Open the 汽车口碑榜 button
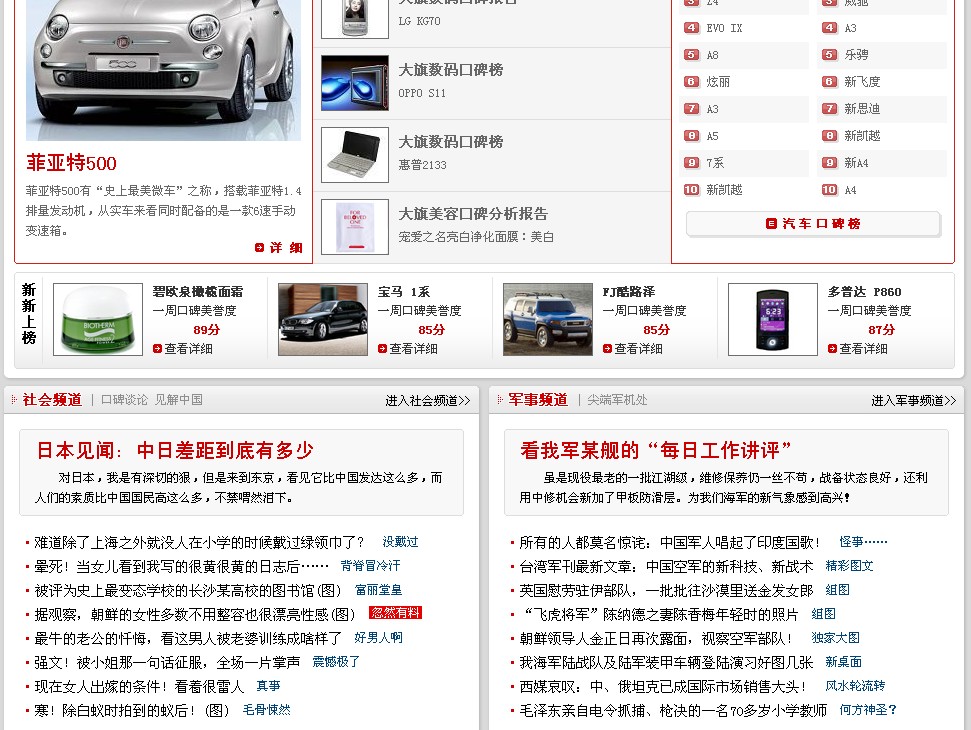 tap(813, 224)
